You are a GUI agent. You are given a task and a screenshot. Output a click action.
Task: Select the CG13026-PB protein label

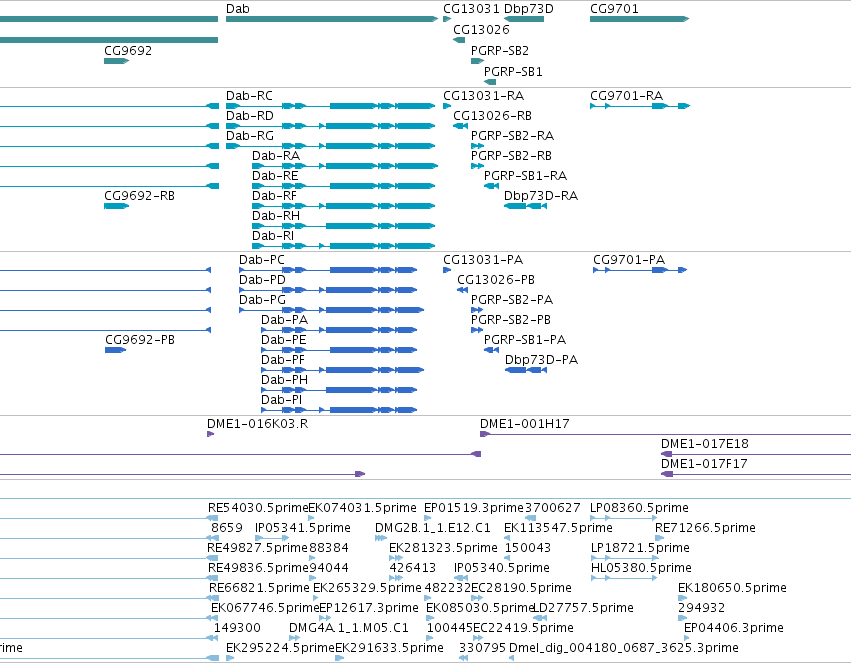[496, 280]
